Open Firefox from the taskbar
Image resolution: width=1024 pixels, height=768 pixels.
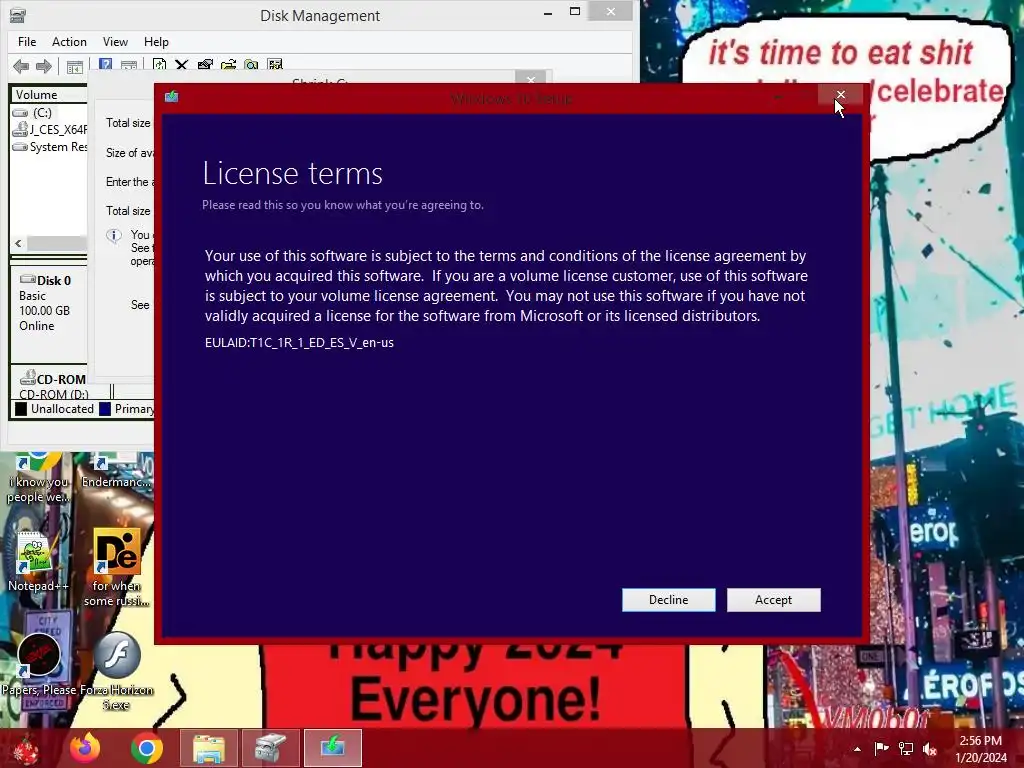coord(86,748)
